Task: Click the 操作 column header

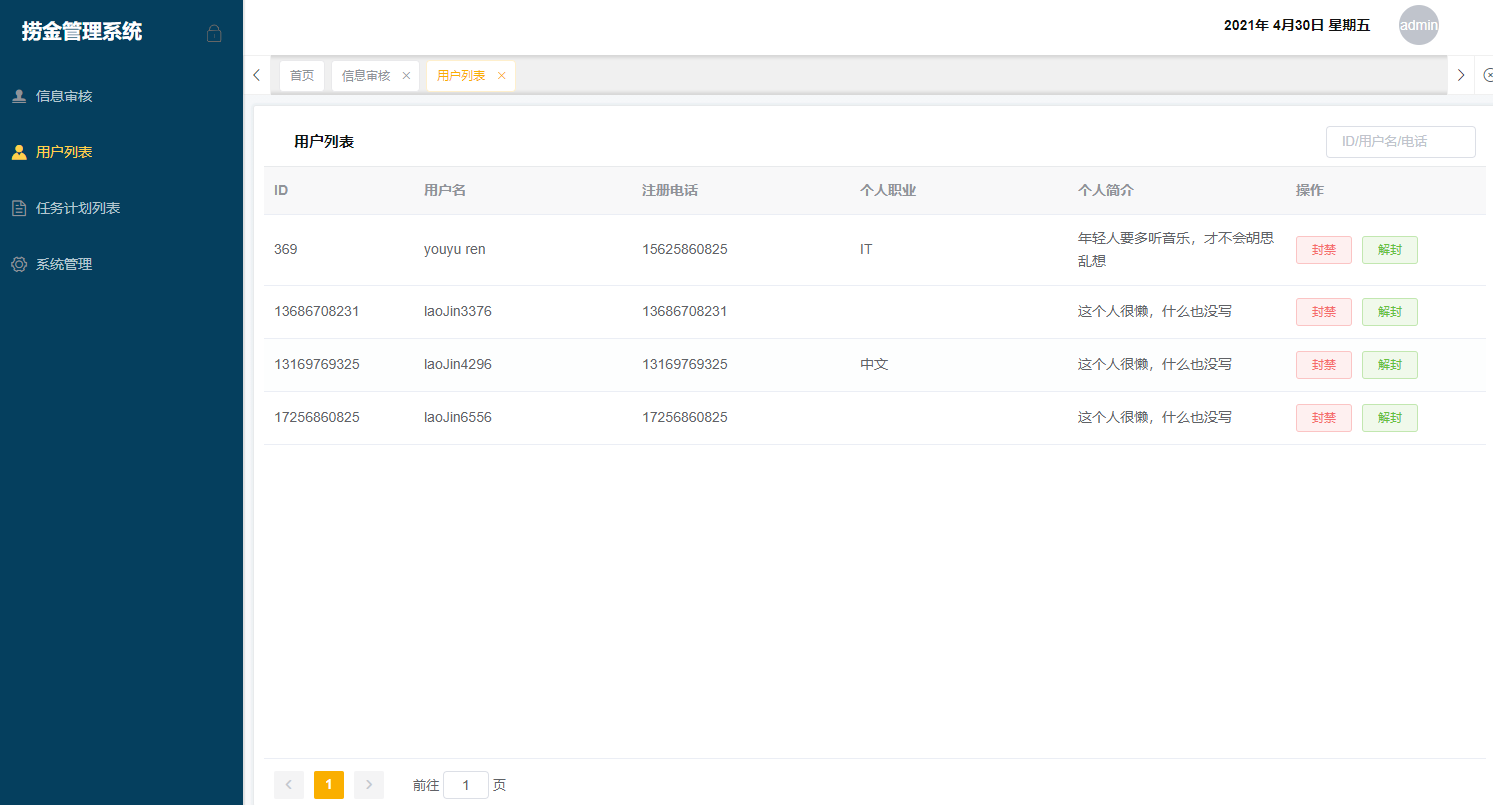Action: (x=1310, y=190)
